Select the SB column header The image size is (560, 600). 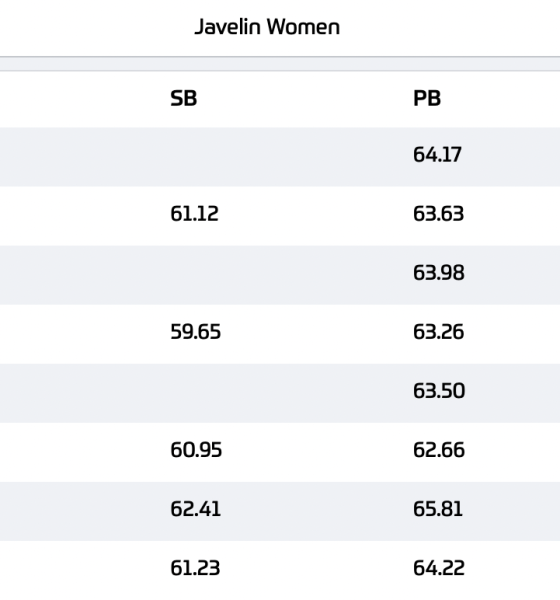[x=184, y=99]
